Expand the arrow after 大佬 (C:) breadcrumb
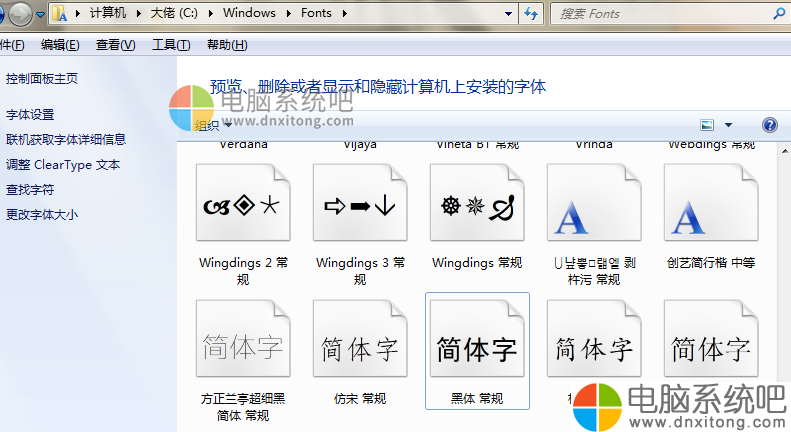The image size is (791, 432). pyautogui.click(x=211, y=14)
